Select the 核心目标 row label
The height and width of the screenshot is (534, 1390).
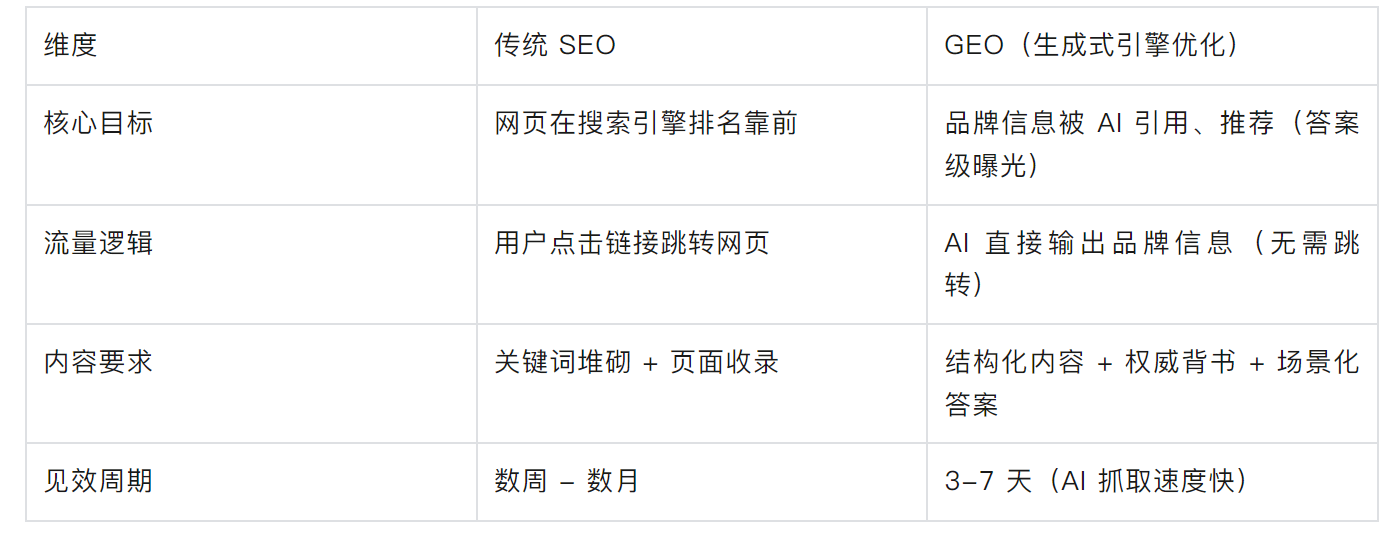pos(98,123)
